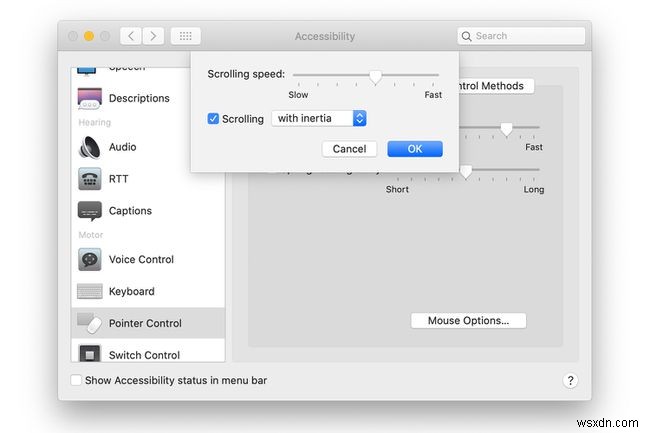Click the Switch Control icon
This screenshot has width=650, height=433.
click(x=90, y=354)
